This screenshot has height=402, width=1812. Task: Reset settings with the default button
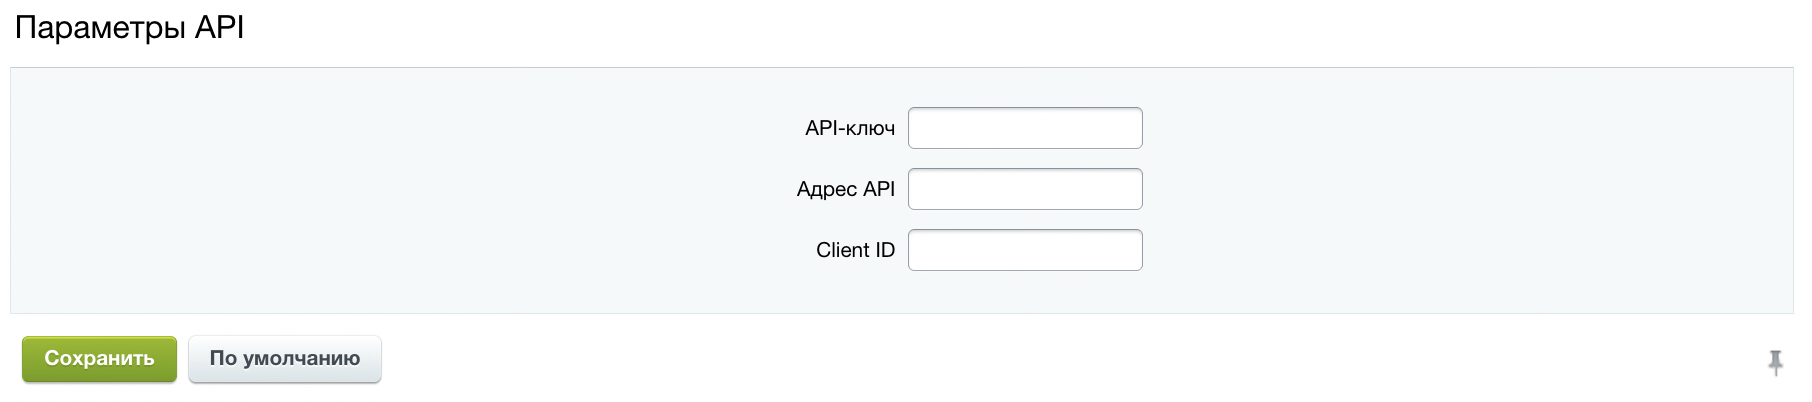tap(285, 359)
